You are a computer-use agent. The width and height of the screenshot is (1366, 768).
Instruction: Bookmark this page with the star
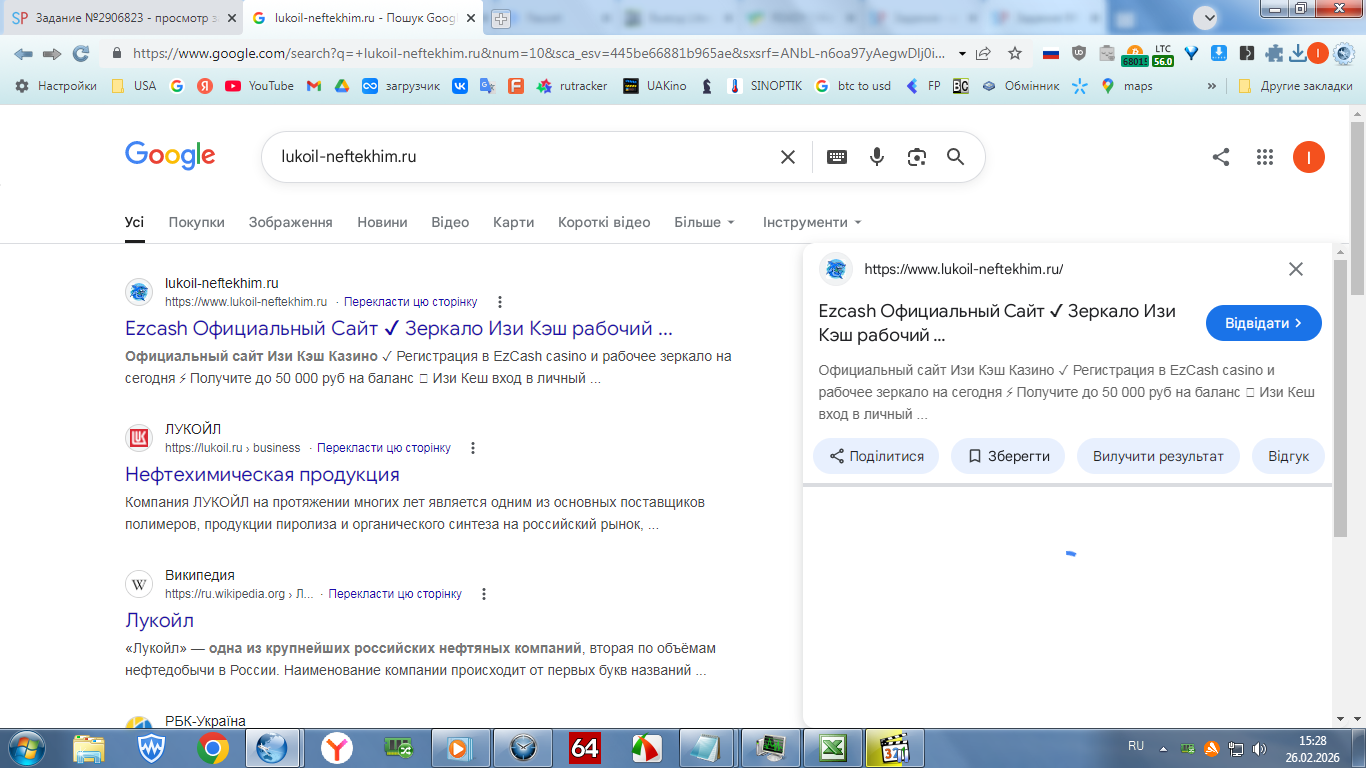pyautogui.click(x=1015, y=53)
